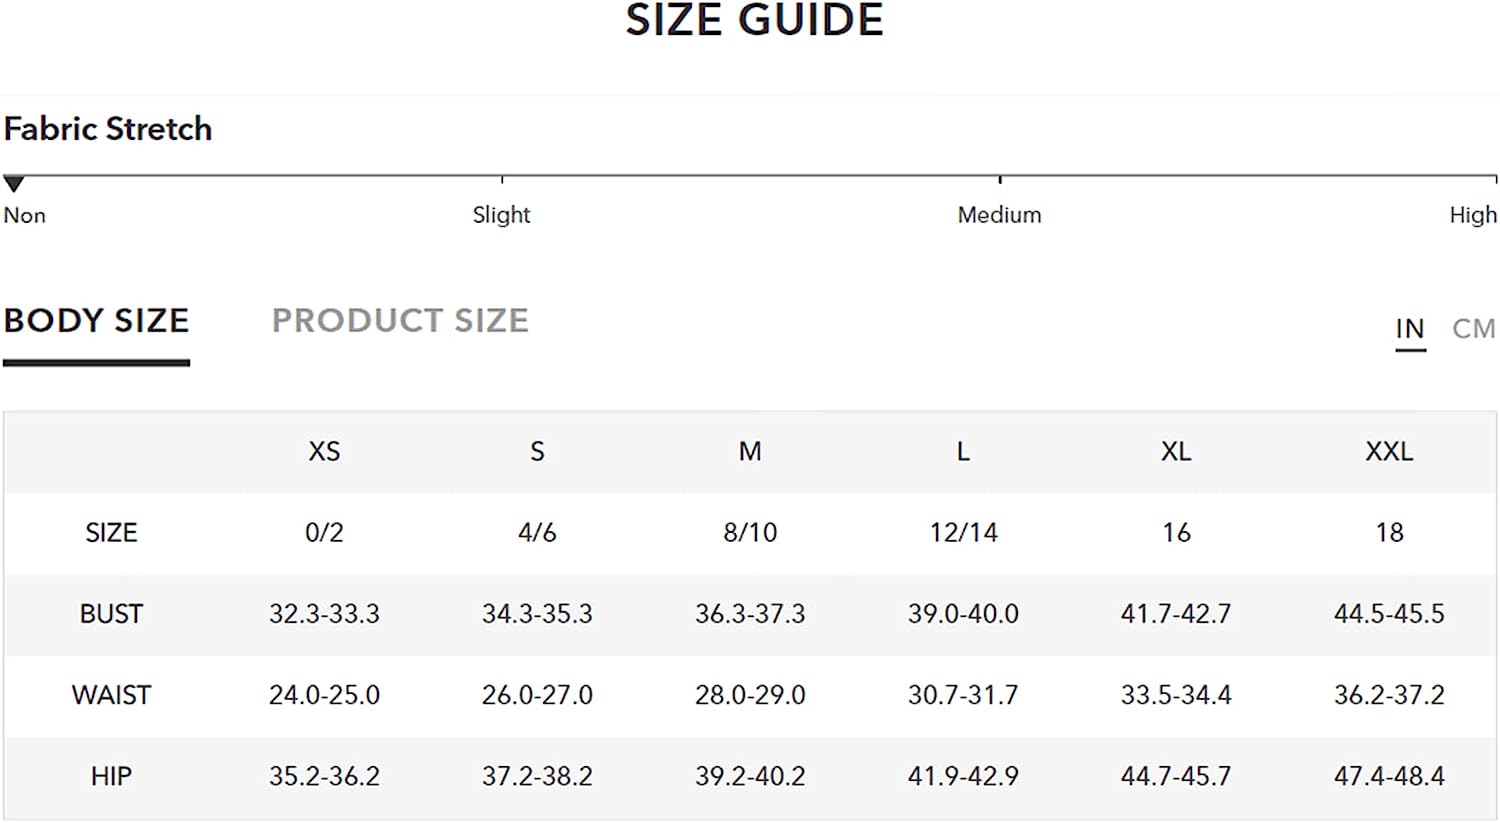
Task: Click the Medium stretch label
Action: 999,215
